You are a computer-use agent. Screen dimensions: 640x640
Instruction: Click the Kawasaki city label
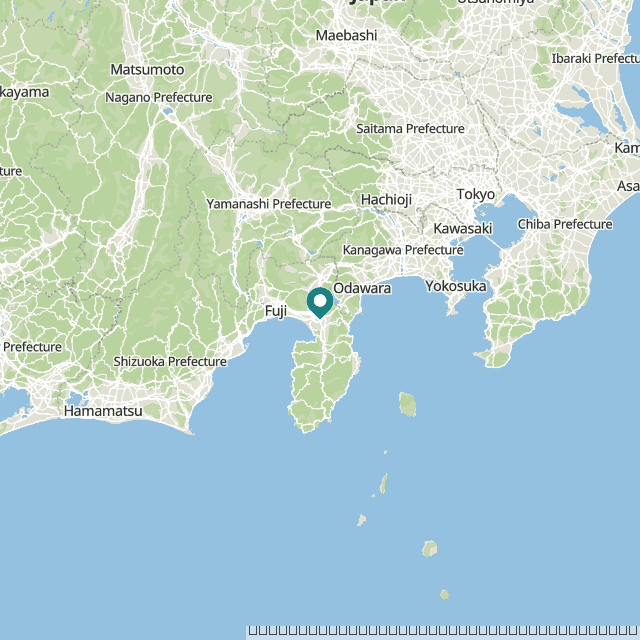[x=462, y=229]
